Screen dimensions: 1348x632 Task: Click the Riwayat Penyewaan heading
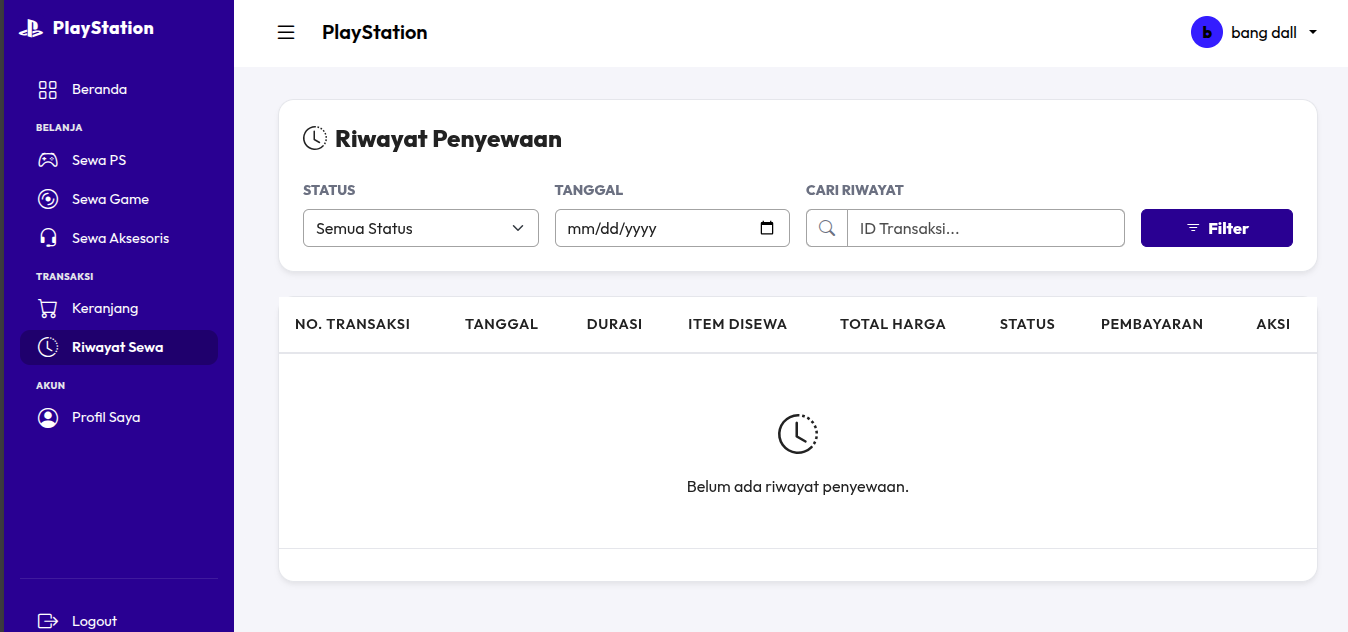[448, 139]
